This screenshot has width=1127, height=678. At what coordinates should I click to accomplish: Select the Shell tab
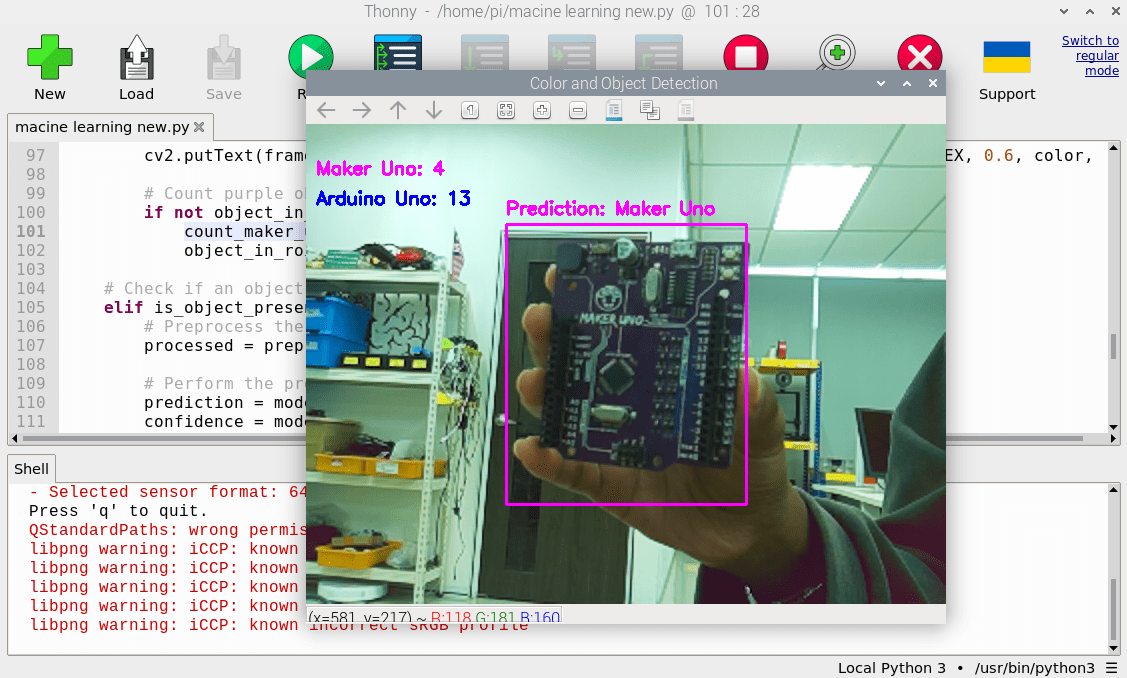[x=31, y=469]
